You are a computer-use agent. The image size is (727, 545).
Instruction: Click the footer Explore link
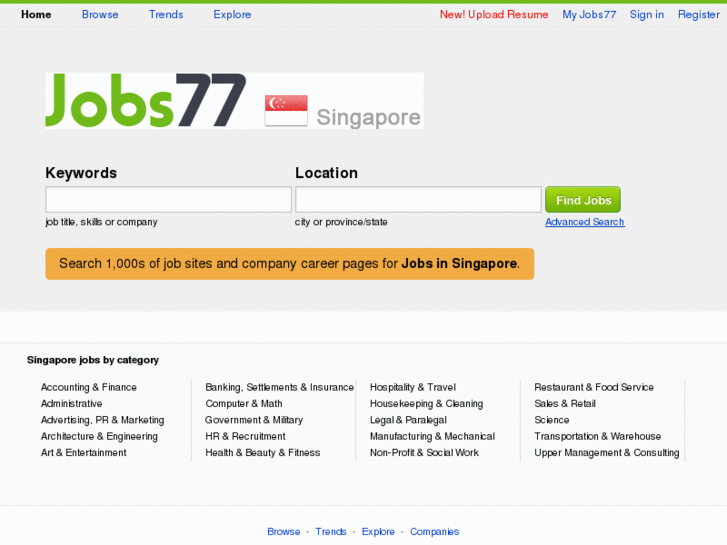click(x=378, y=532)
